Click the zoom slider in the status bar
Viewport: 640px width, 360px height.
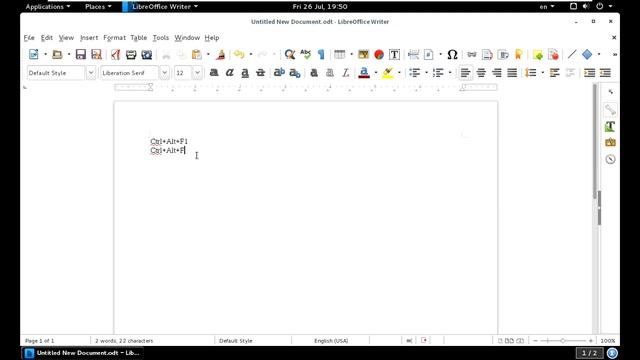[563, 340]
